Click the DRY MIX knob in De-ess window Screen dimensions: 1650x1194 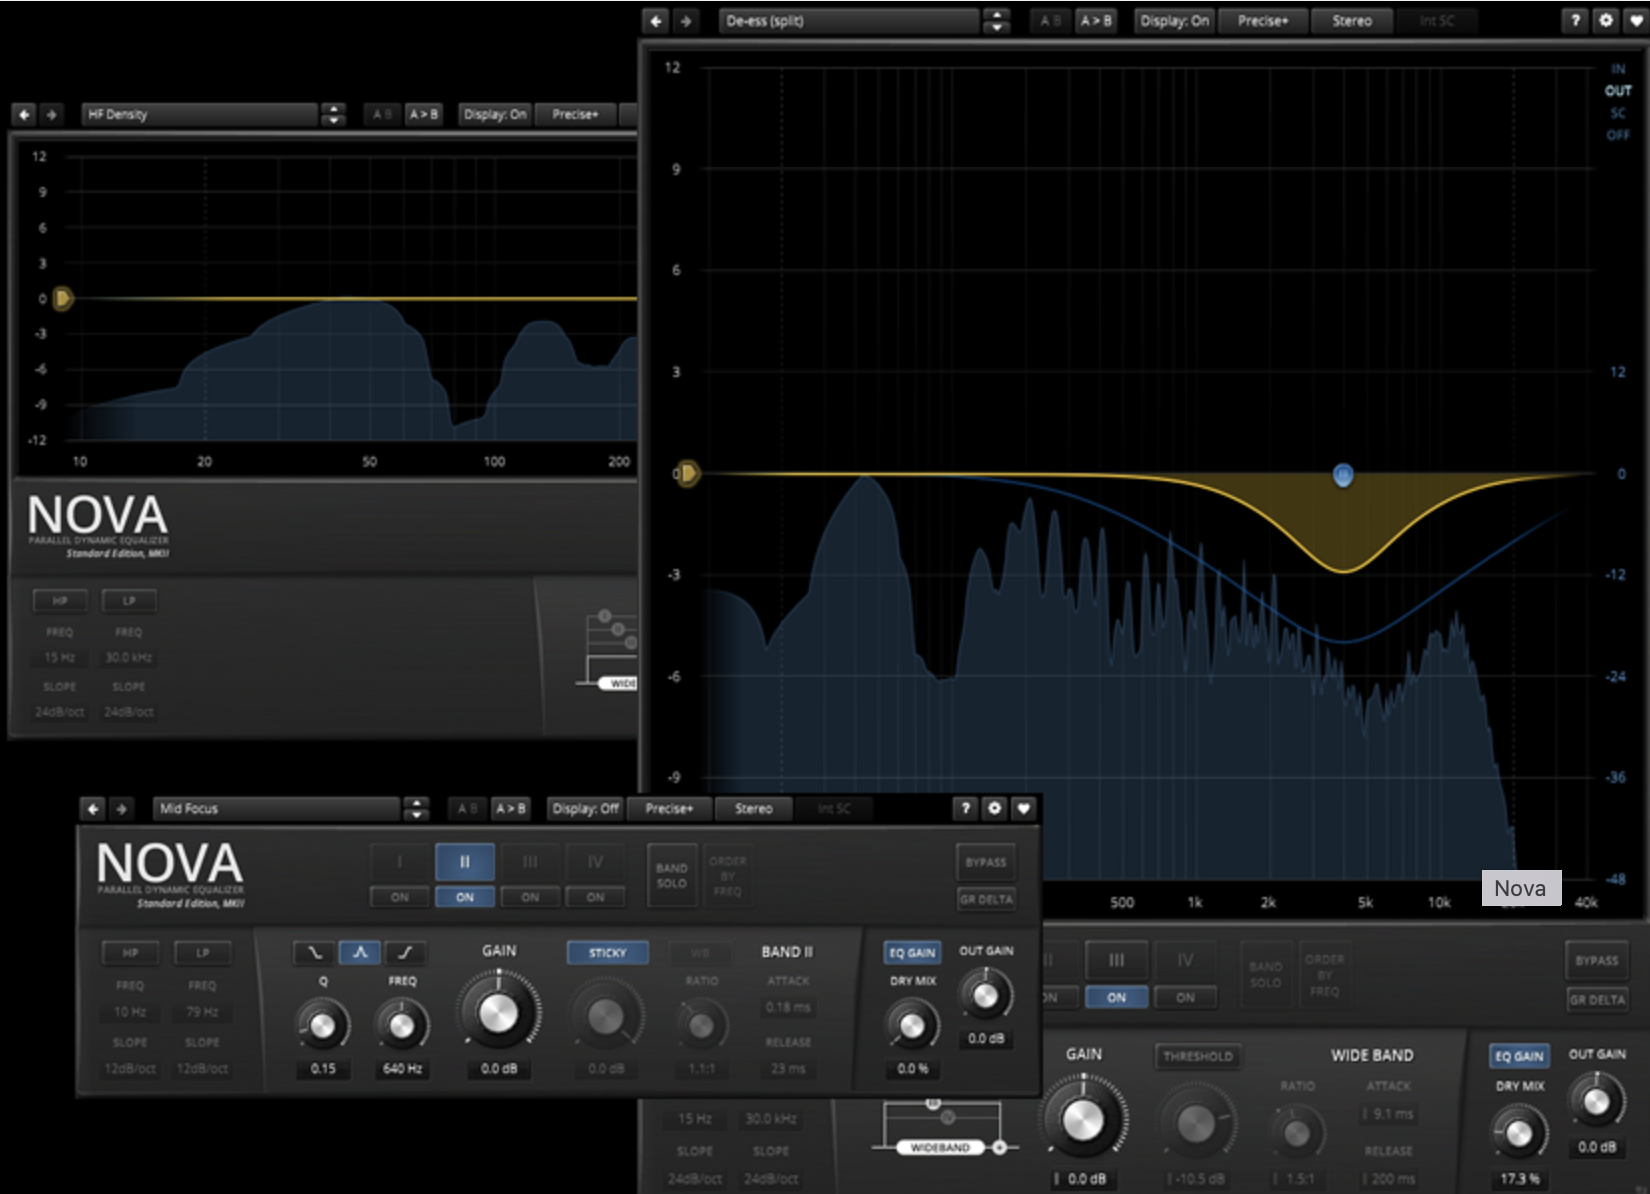click(1519, 1132)
